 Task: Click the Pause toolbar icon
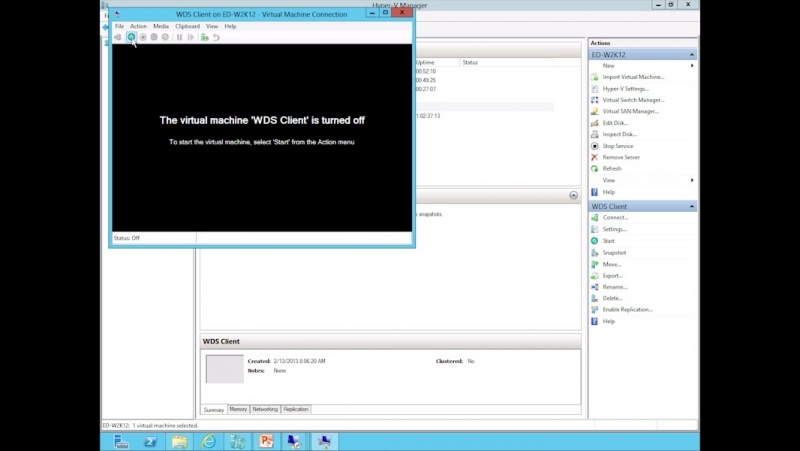pos(179,37)
